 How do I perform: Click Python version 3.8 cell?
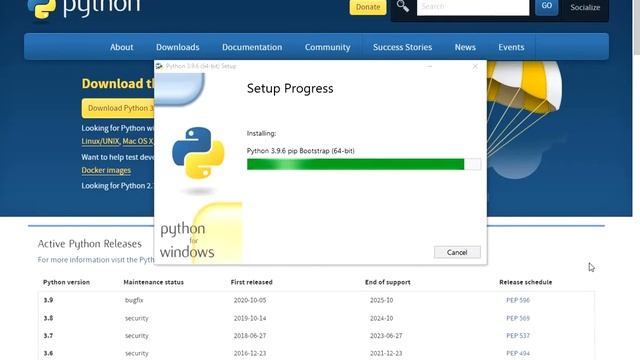tap(48, 318)
